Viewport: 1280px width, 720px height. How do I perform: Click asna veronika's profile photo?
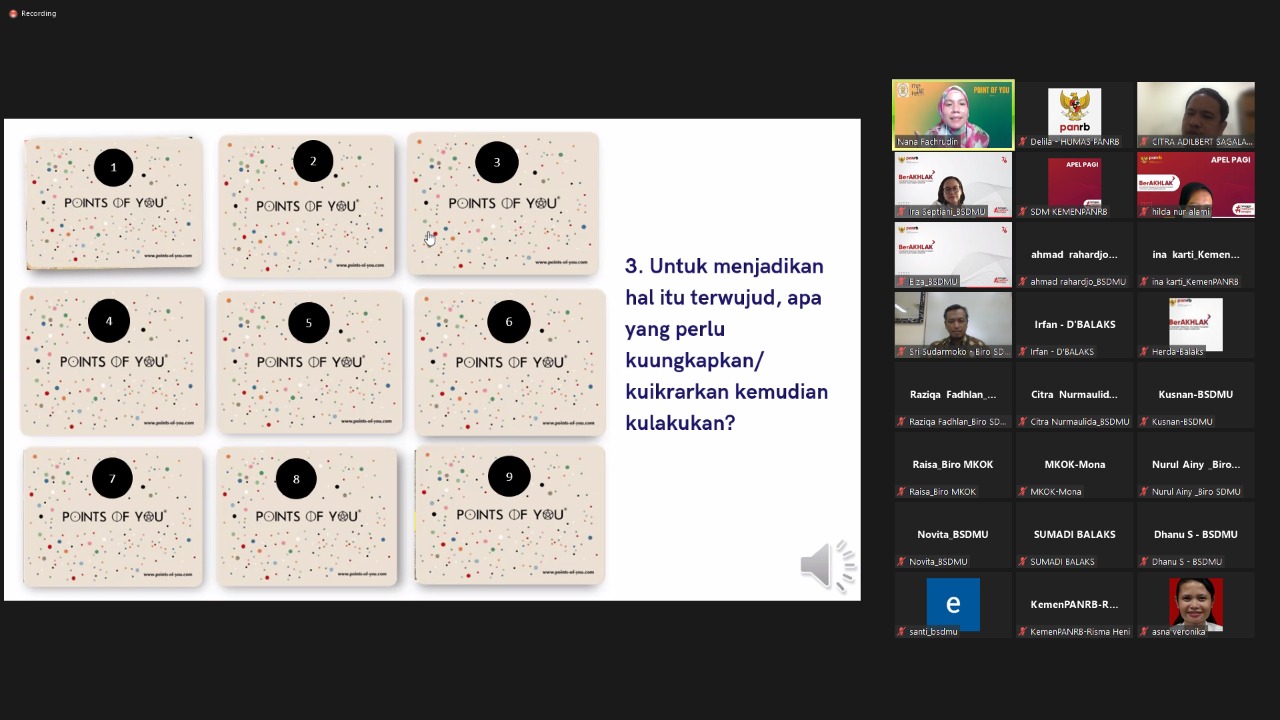[x=1195, y=604]
